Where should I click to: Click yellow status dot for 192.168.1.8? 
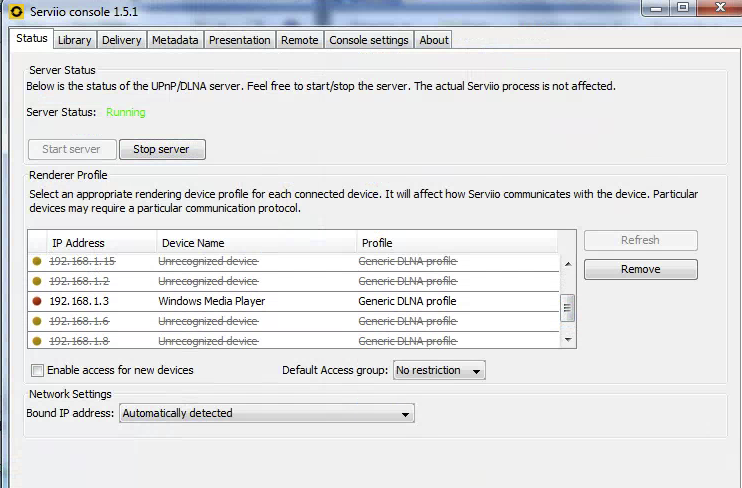click(37, 341)
